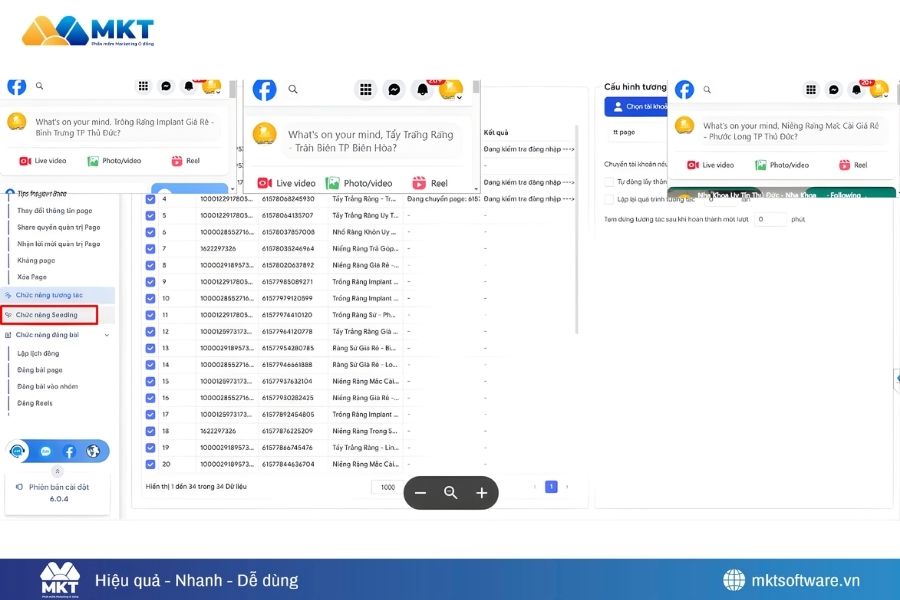This screenshot has width=900, height=600.
Task: Open 'Chức năng tương tác' sidebar item
Action: [x=50, y=295]
